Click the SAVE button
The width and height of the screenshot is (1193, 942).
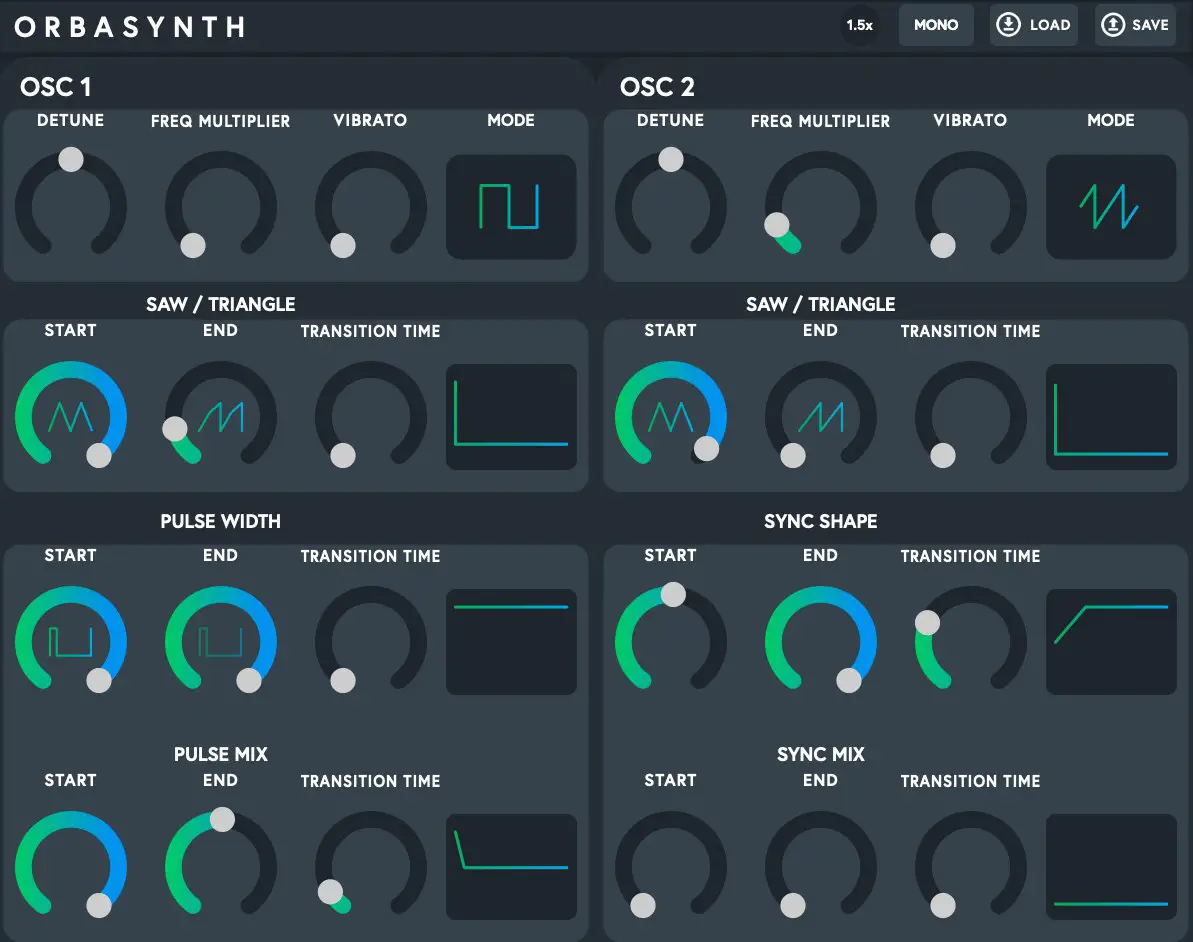(x=1136, y=24)
